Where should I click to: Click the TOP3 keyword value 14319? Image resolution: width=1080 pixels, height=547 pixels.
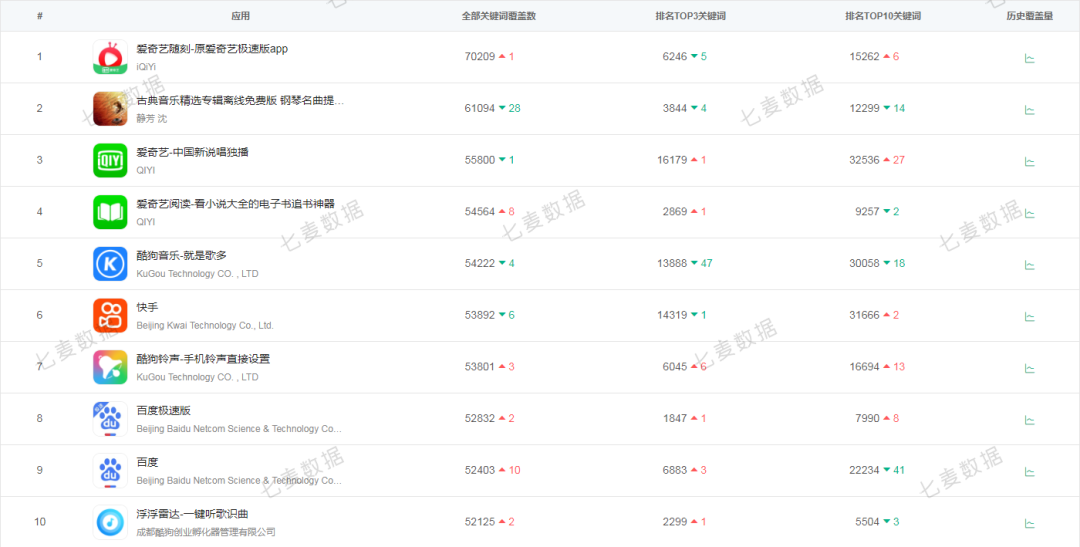(672, 315)
